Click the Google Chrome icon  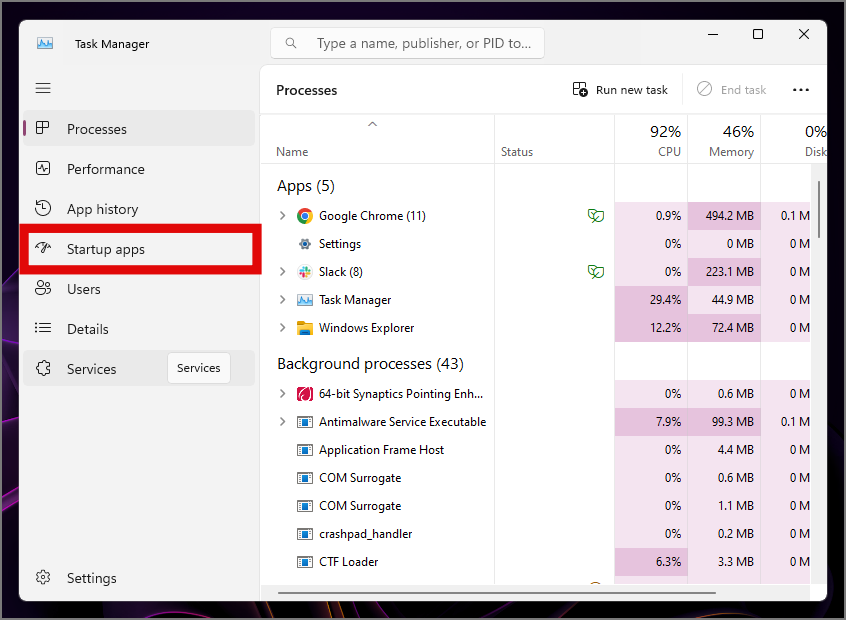[x=305, y=216]
